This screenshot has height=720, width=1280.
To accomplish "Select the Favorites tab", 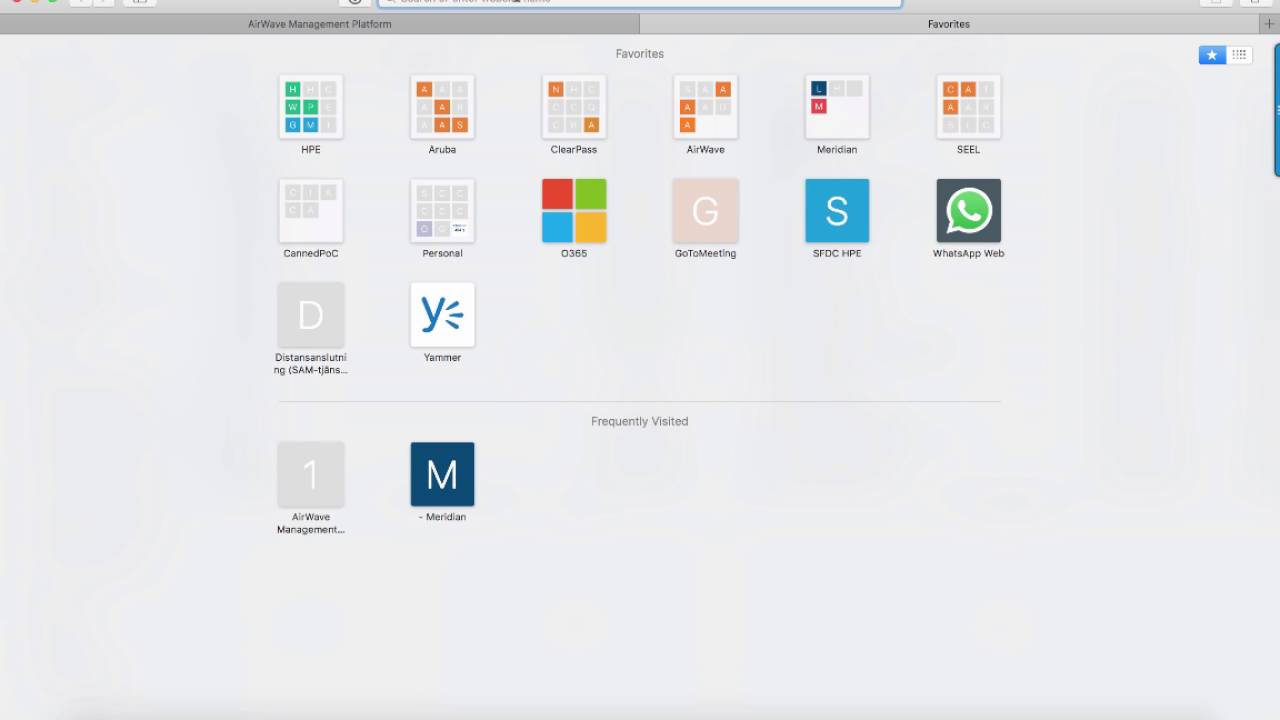I will [949, 24].
